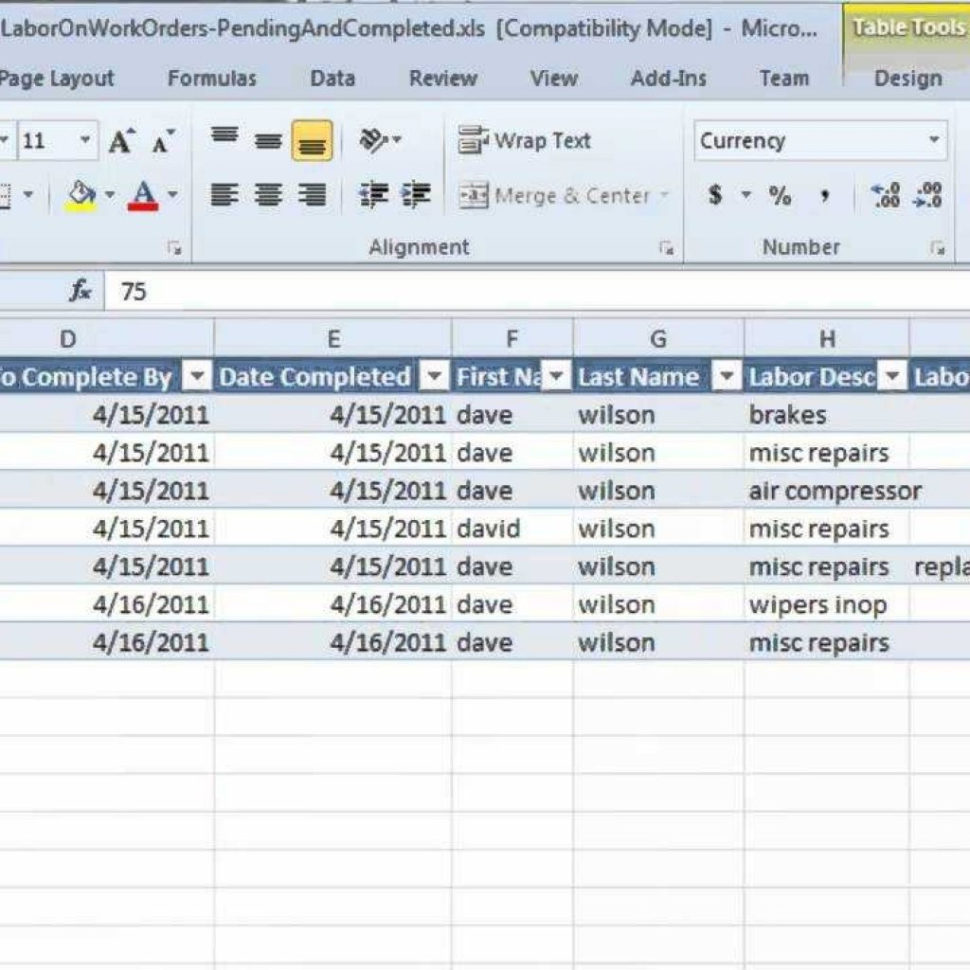Select the Increase Font Size icon
Viewport: 970px width, 970px height.
121,138
